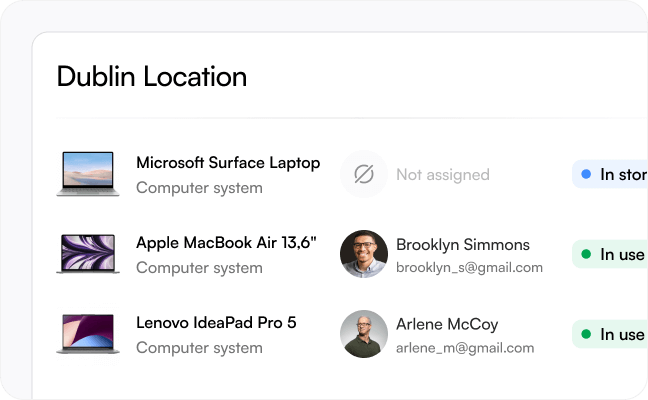Click the Apple MacBook Air thumbnail image
Viewport: 648px width, 400px height.
88,254
